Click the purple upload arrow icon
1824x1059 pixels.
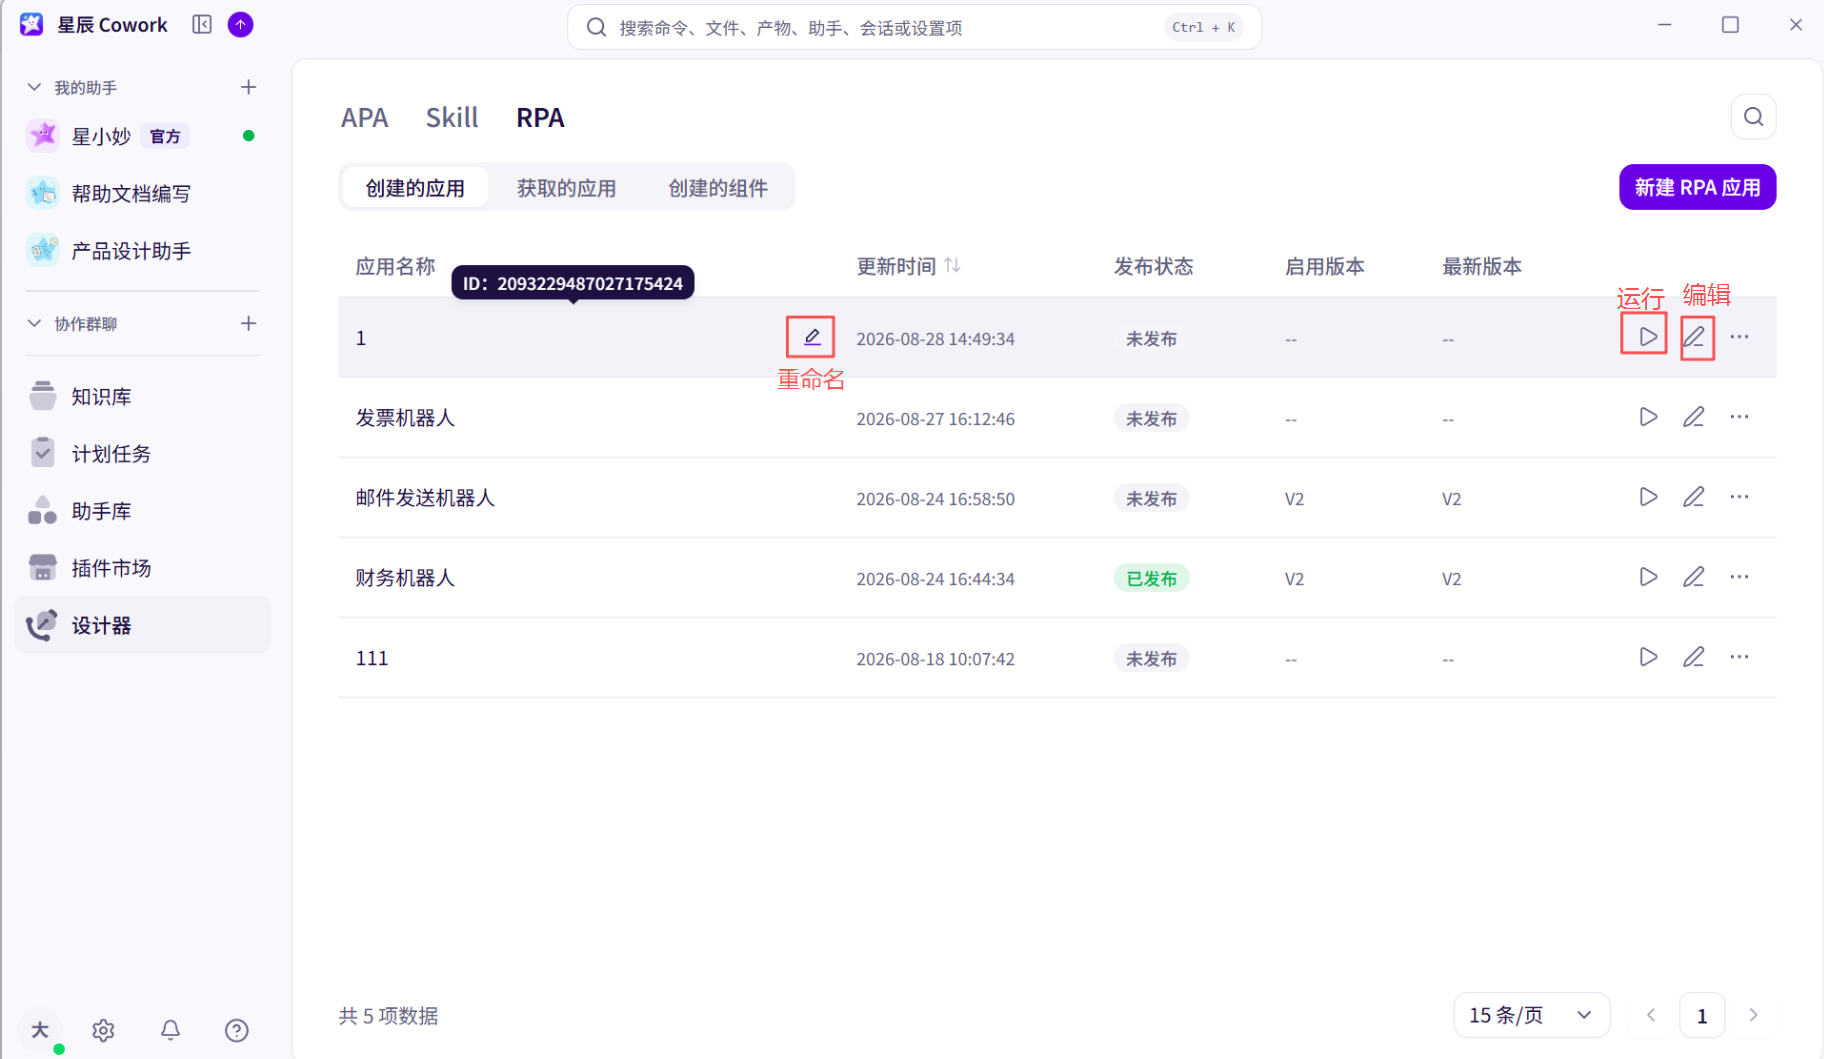click(x=240, y=24)
